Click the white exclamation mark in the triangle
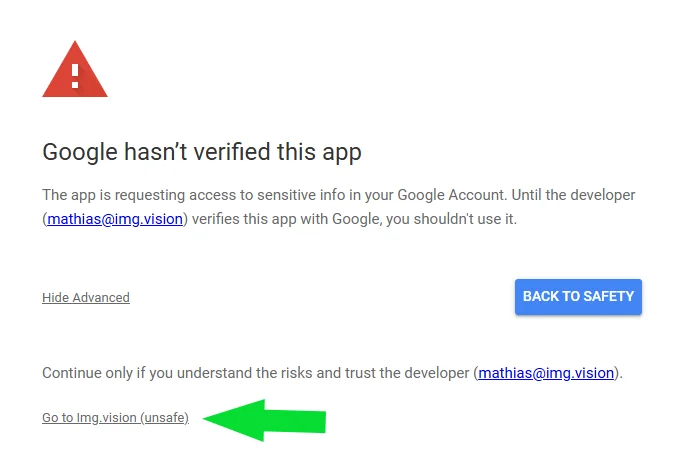The width and height of the screenshot is (690, 466). [75, 76]
